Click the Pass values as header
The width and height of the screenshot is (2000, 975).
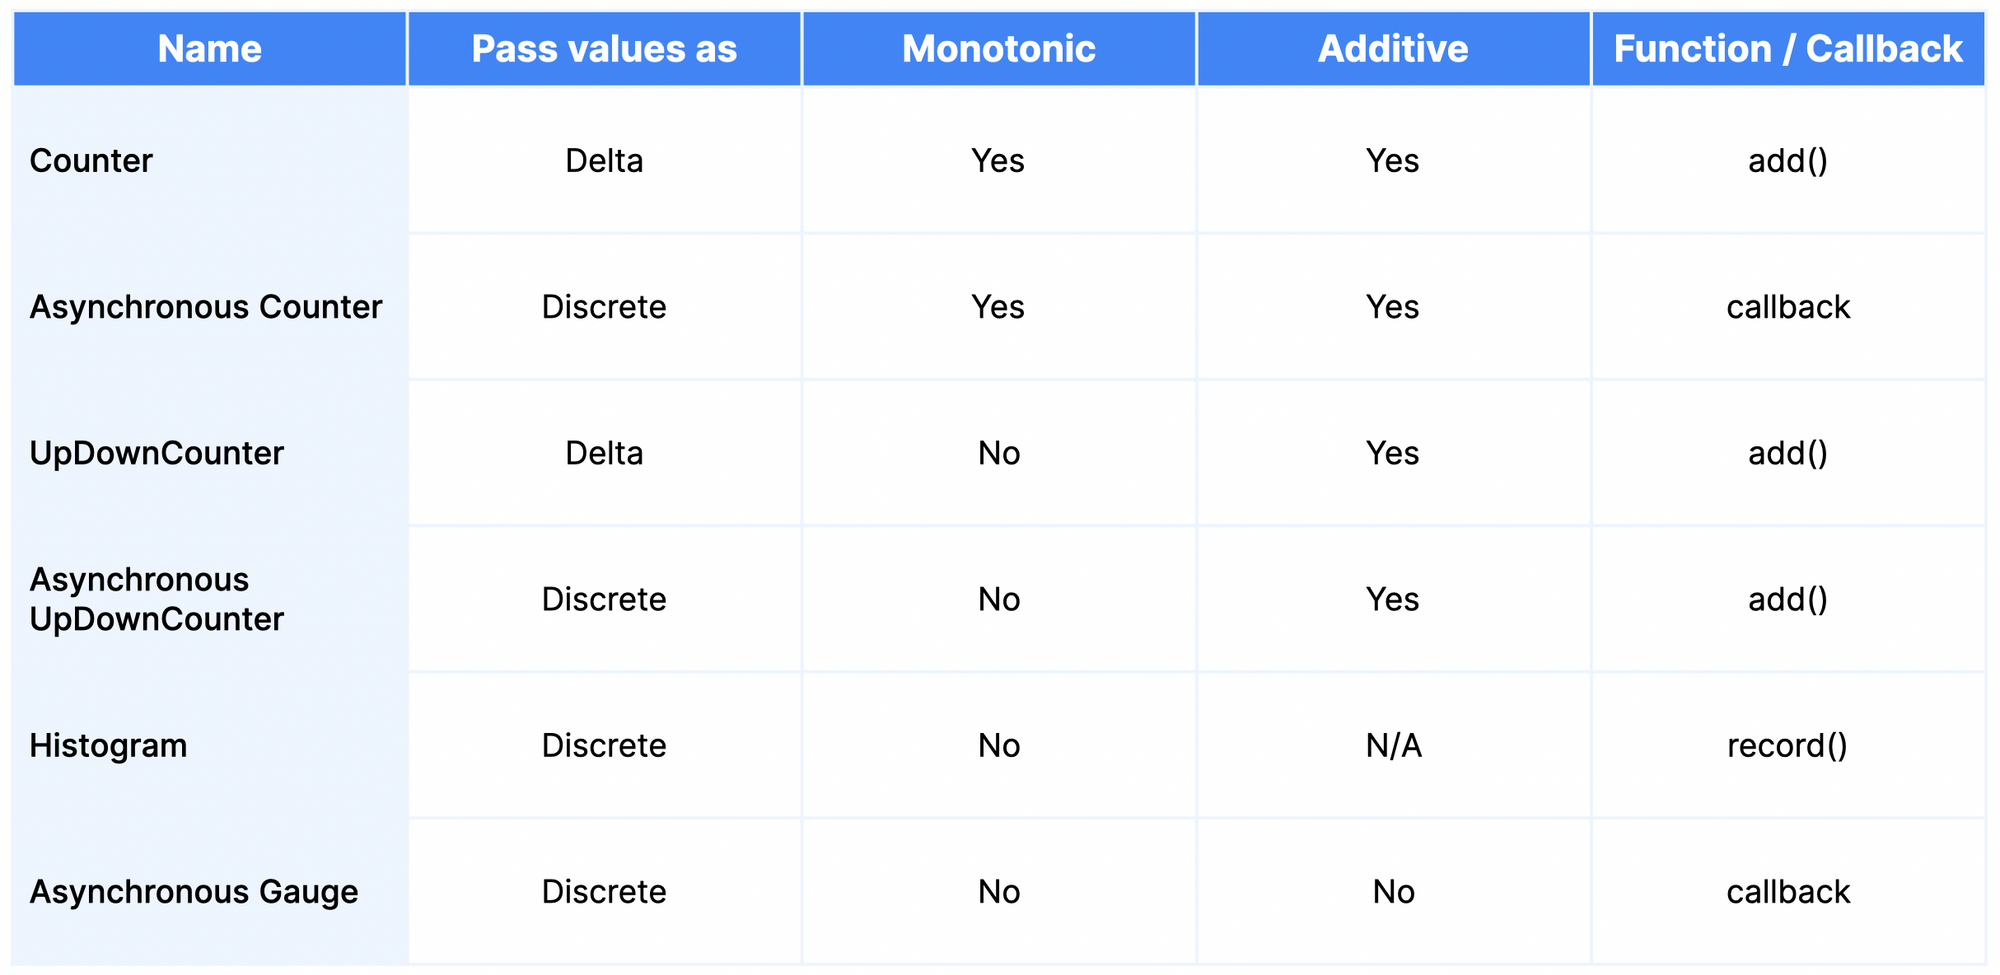pos(604,49)
